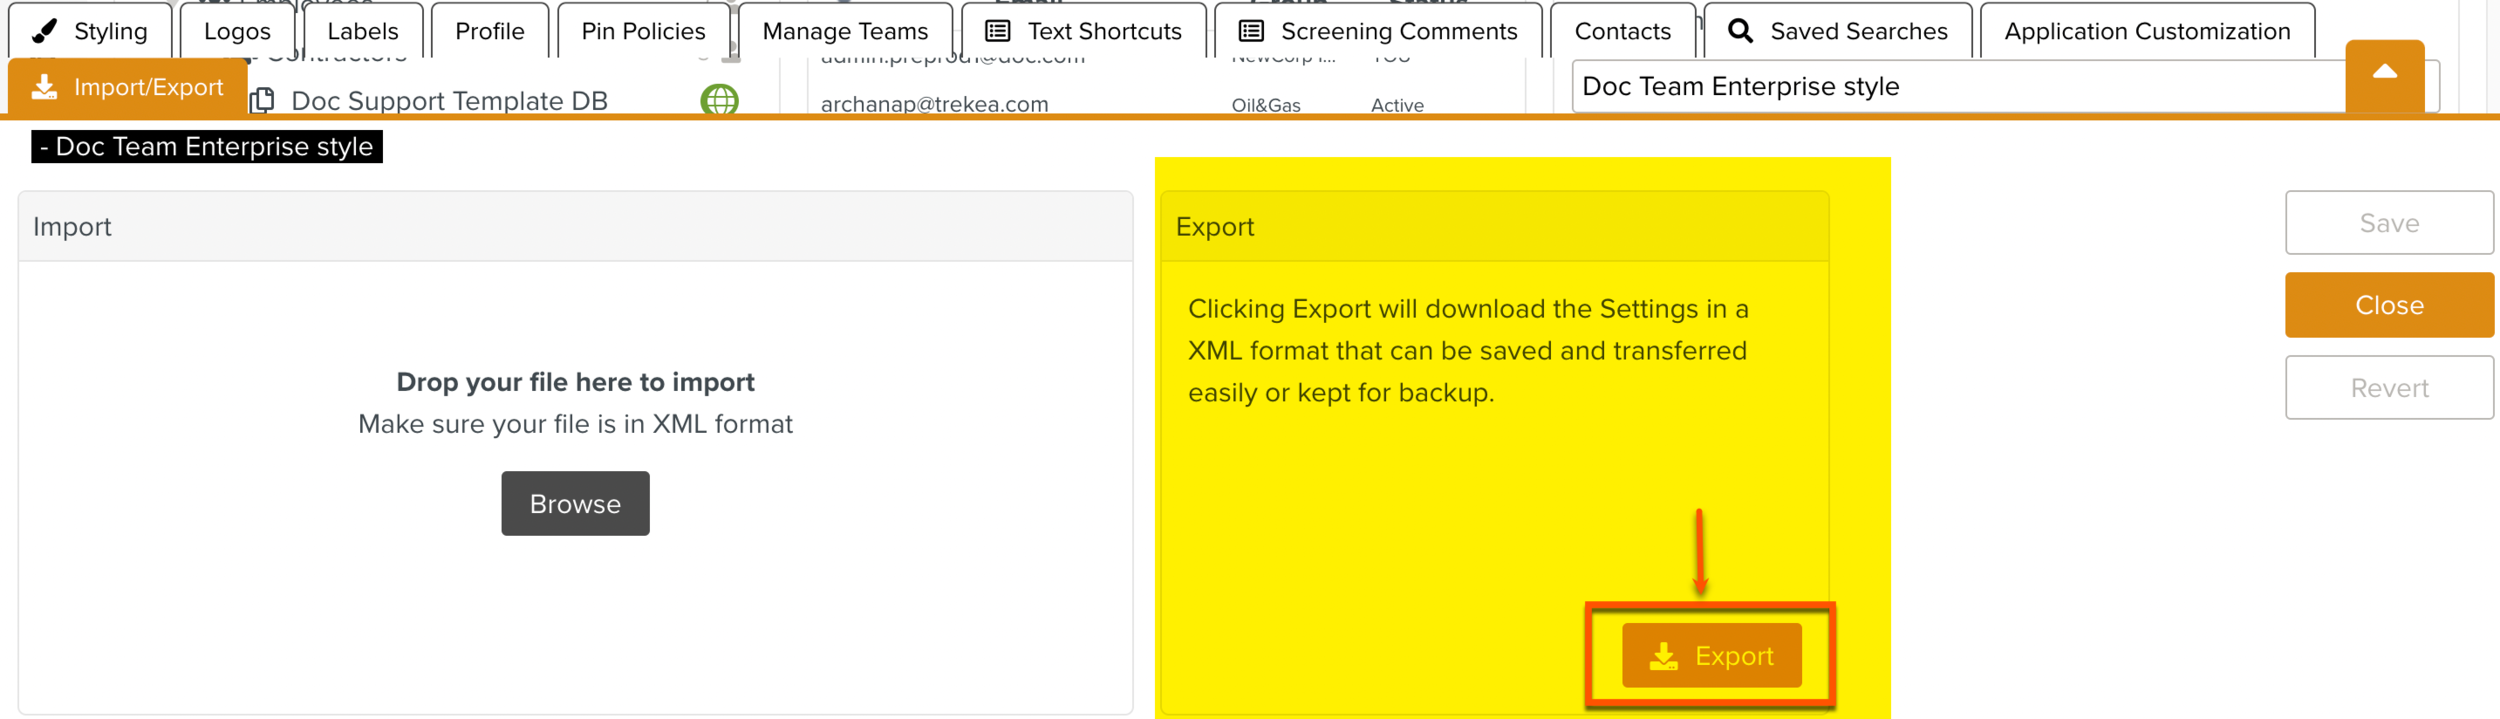Open the Text Shortcuts tab

[1084, 31]
